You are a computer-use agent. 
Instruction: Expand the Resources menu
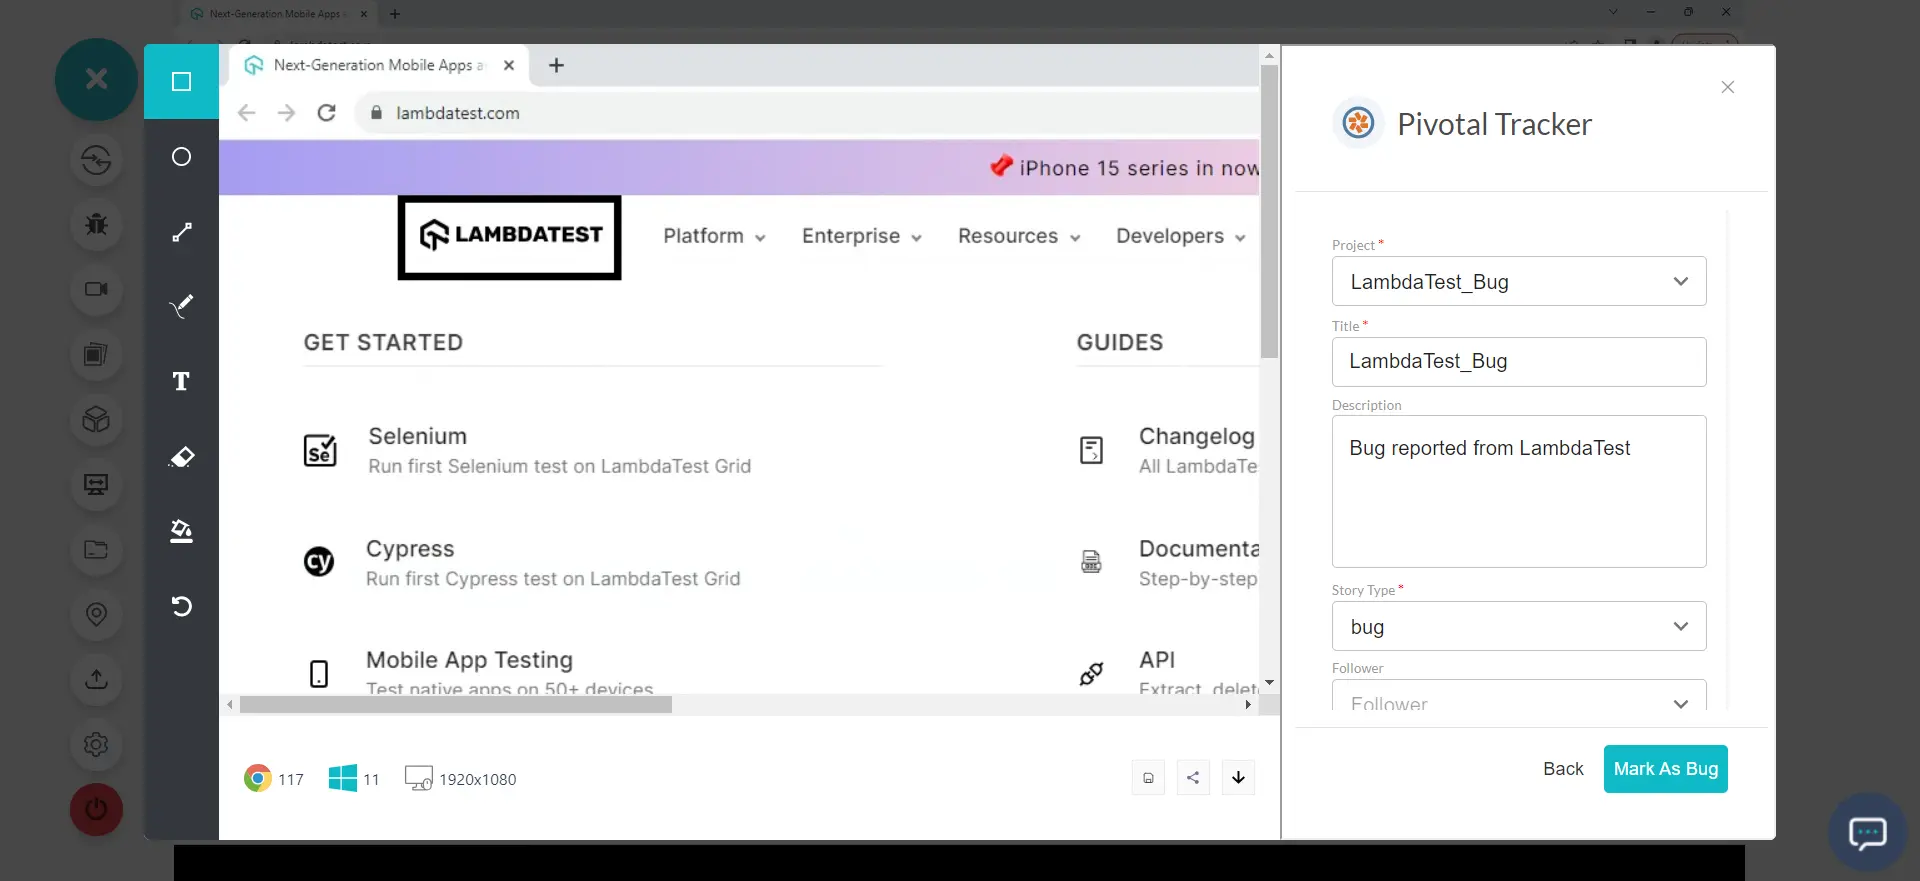[1019, 236]
